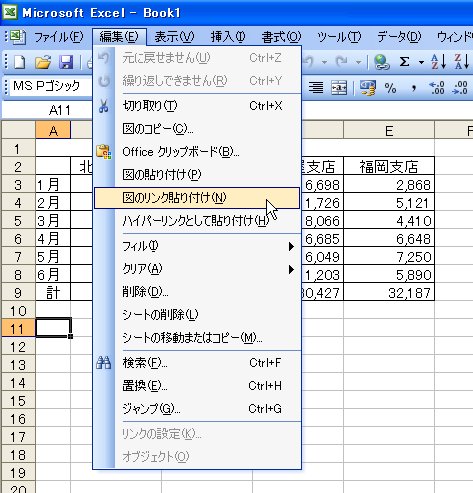Click cell containing 5,121
473x493 pixels.
pyautogui.click(x=389, y=202)
